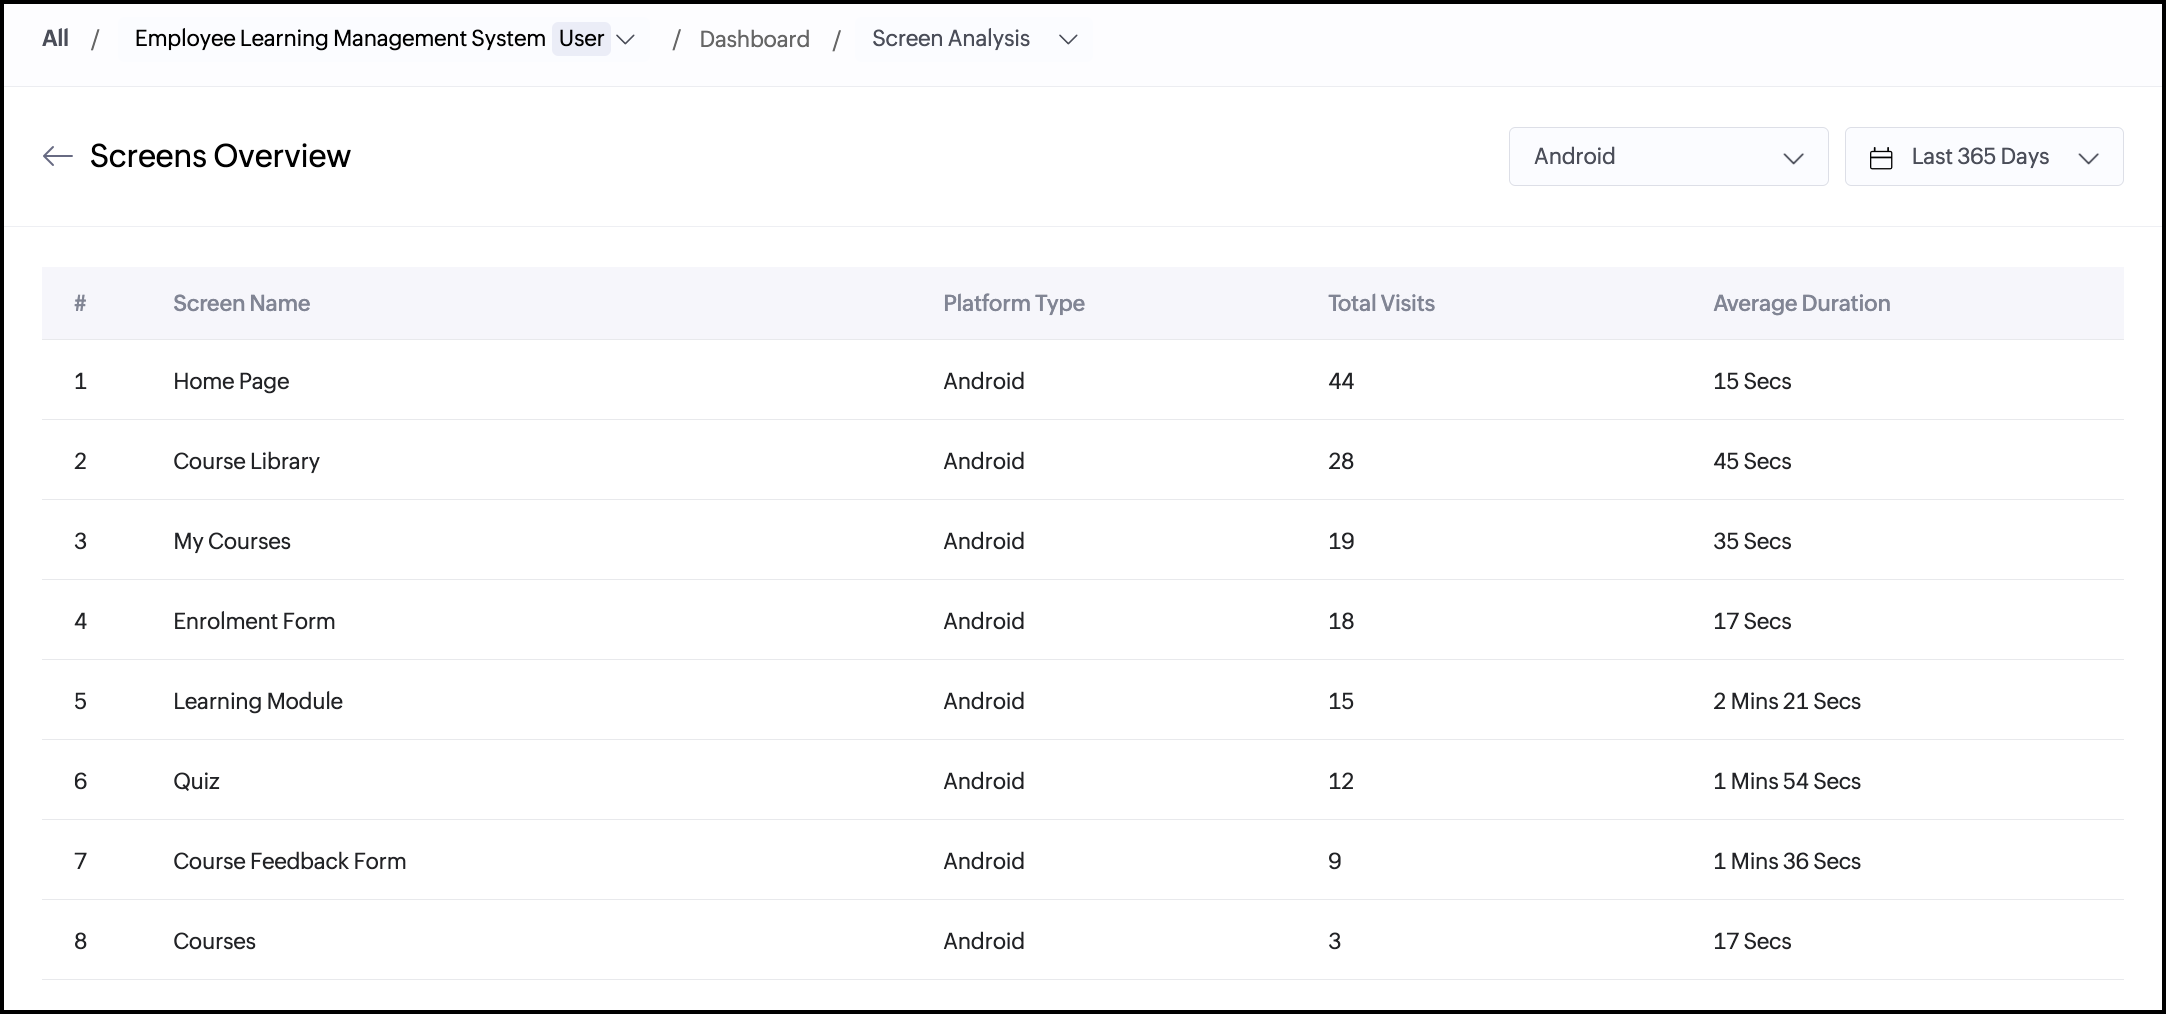Select the Quiz screen row
This screenshot has height=1014, width=2166.
pos(196,781)
